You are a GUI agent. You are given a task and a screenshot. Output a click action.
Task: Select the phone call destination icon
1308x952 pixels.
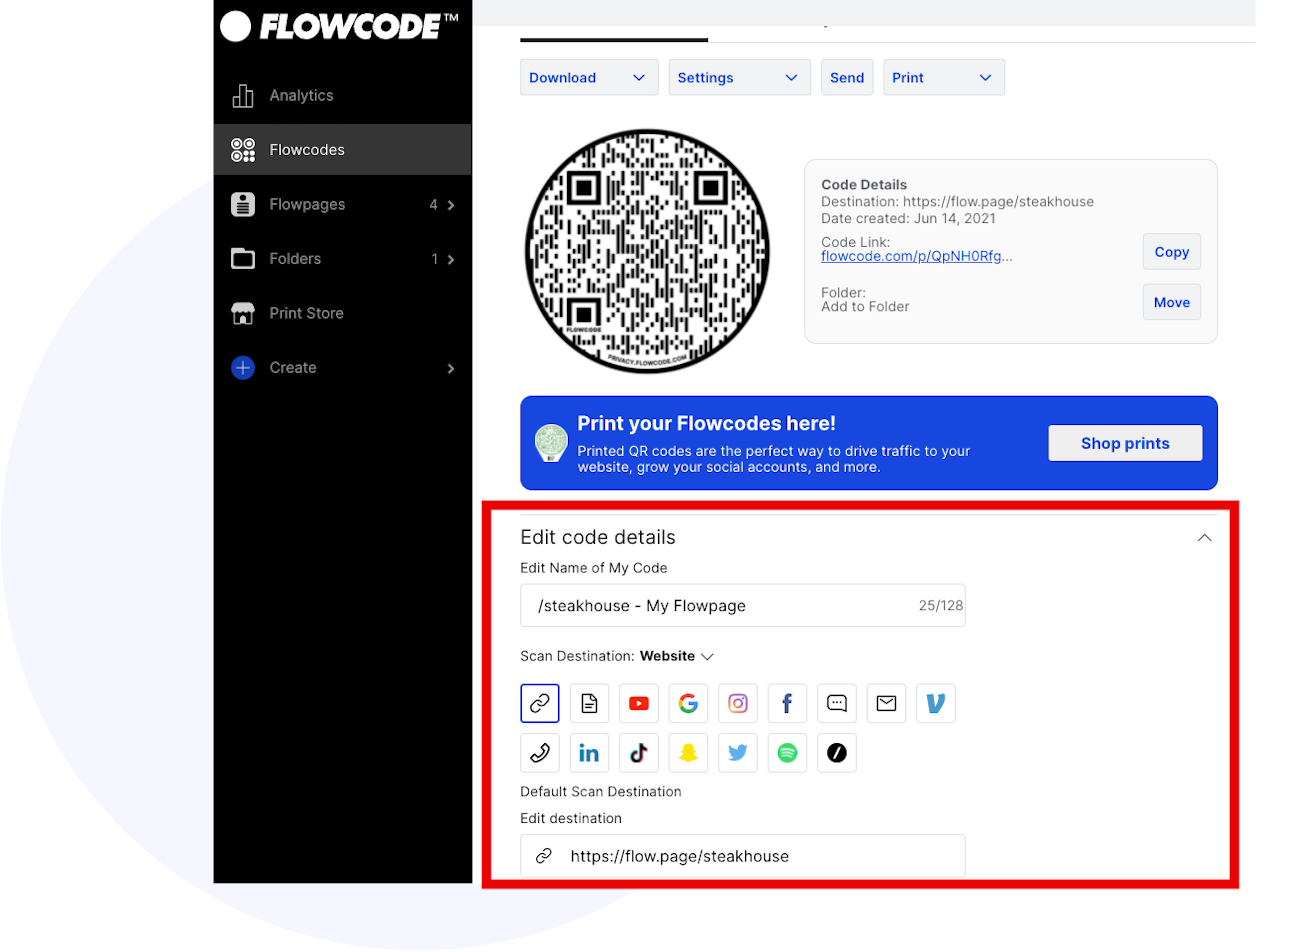point(540,753)
